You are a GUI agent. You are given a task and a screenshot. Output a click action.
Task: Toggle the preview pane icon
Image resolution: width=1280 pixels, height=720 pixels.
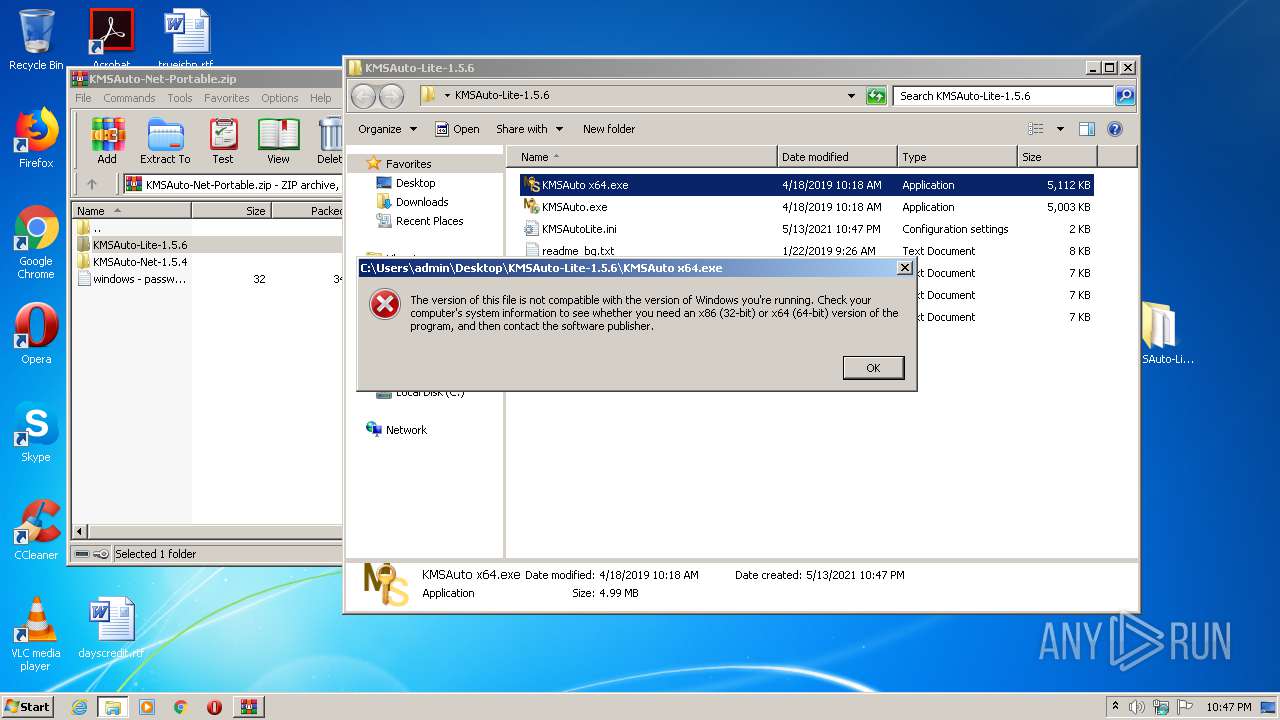click(x=1087, y=129)
